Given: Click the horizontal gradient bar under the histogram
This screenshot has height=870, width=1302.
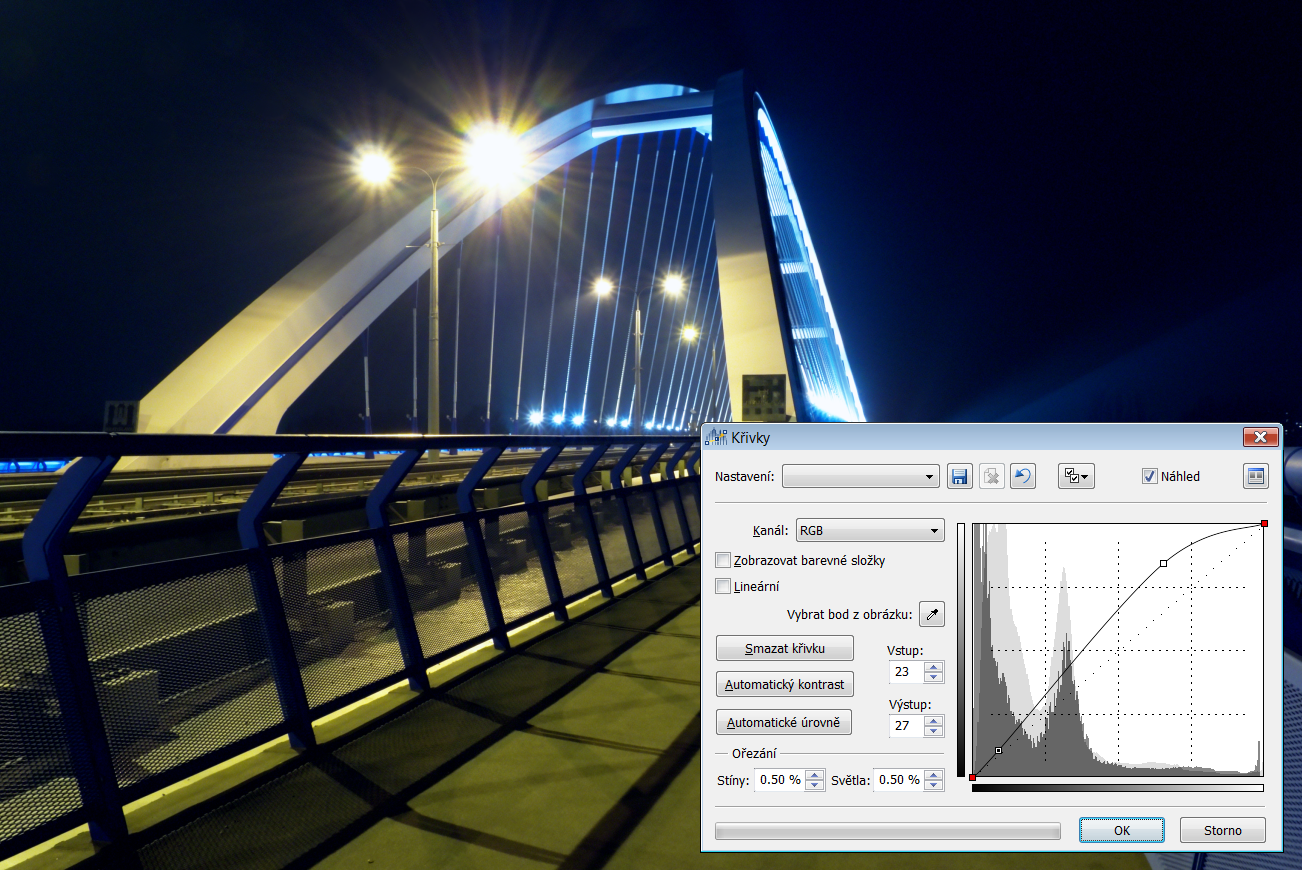Looking at the screenshot, I should click(x=1117, y=788).
